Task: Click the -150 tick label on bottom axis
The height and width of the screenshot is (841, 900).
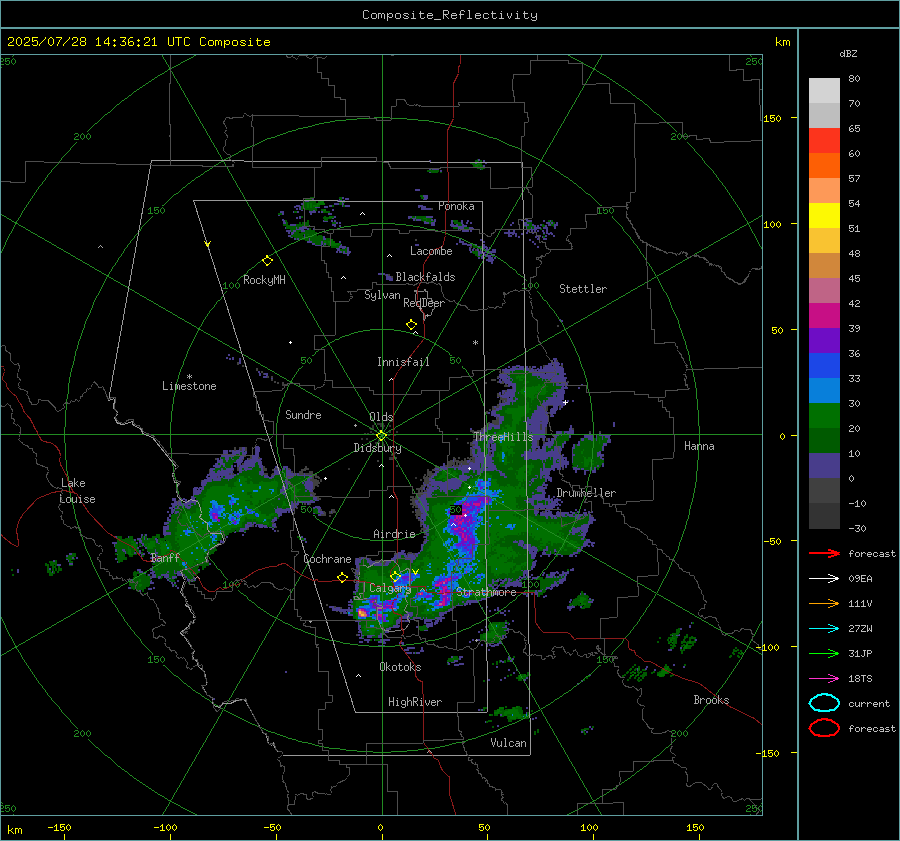Action: point(59,827)
